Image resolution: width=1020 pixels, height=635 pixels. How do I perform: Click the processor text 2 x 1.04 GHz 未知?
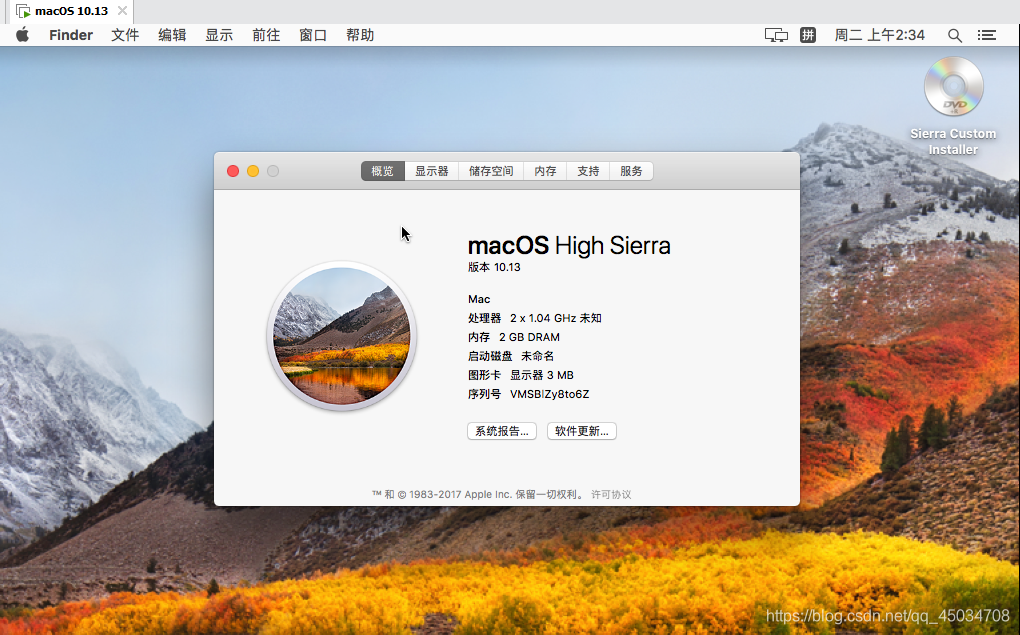point(556,318)
